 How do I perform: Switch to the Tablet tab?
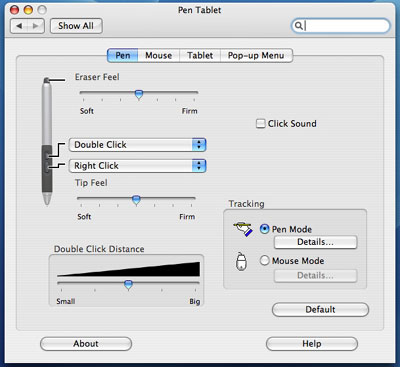click(x=200, y=55)
